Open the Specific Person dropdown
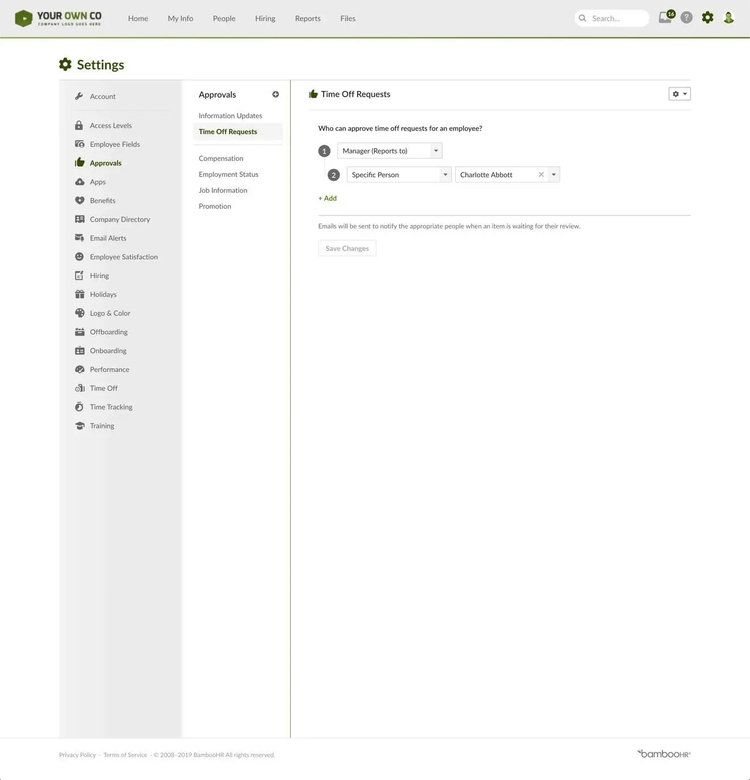Viewport: 750px width, 780px height. pos(399,175)
